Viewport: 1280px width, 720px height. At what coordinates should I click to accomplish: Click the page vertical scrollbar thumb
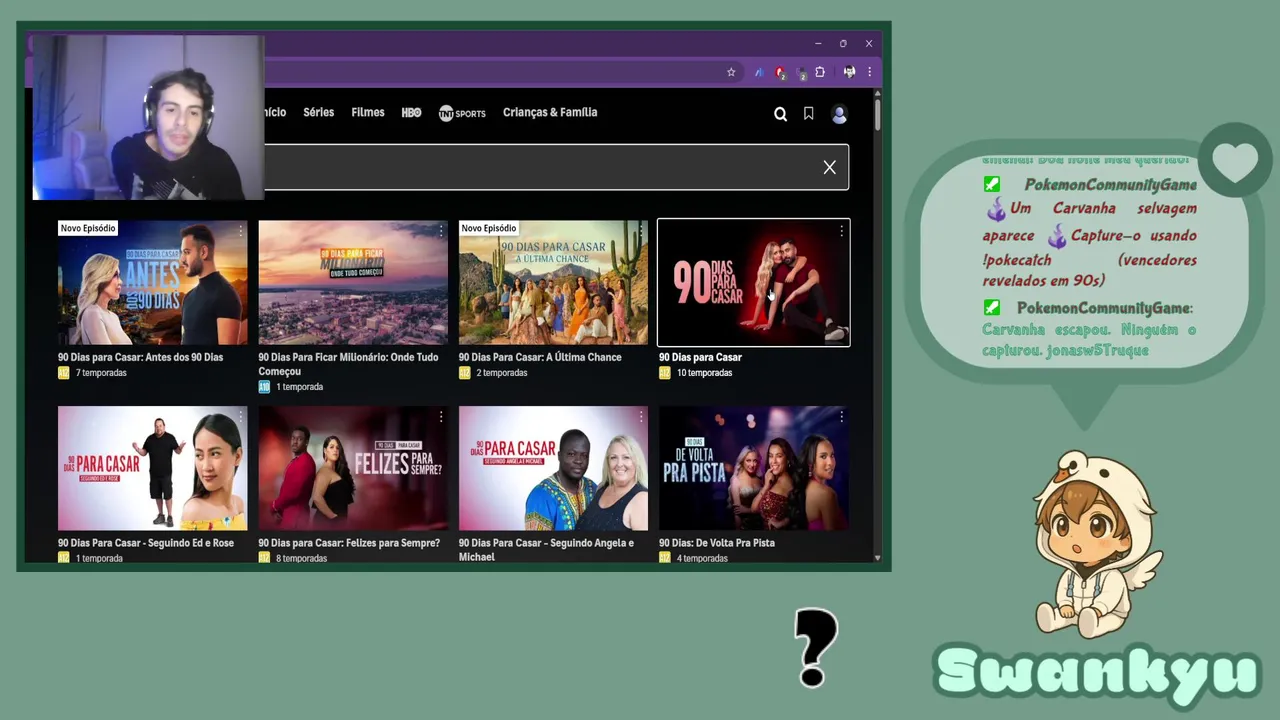[877, 114]
